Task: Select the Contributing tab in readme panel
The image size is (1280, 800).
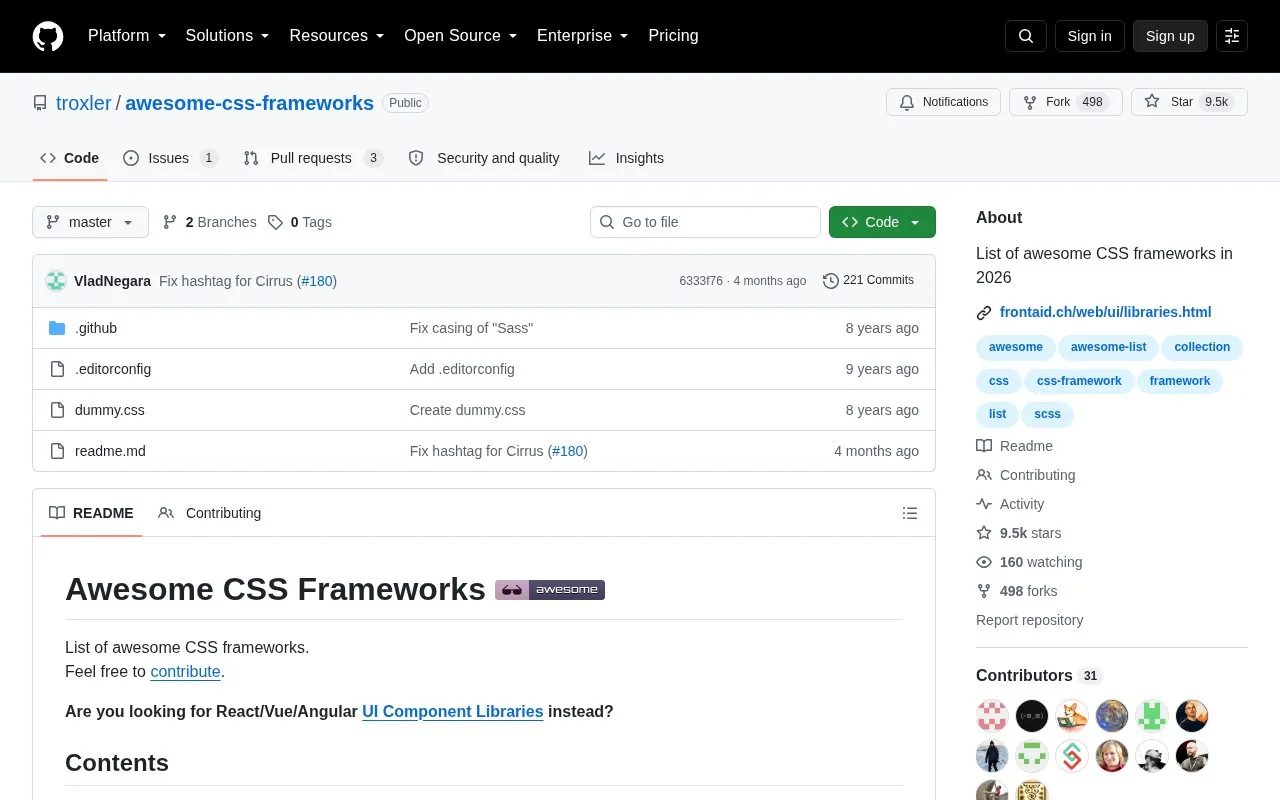Action: pyautogui.click(x=210, y=513)
